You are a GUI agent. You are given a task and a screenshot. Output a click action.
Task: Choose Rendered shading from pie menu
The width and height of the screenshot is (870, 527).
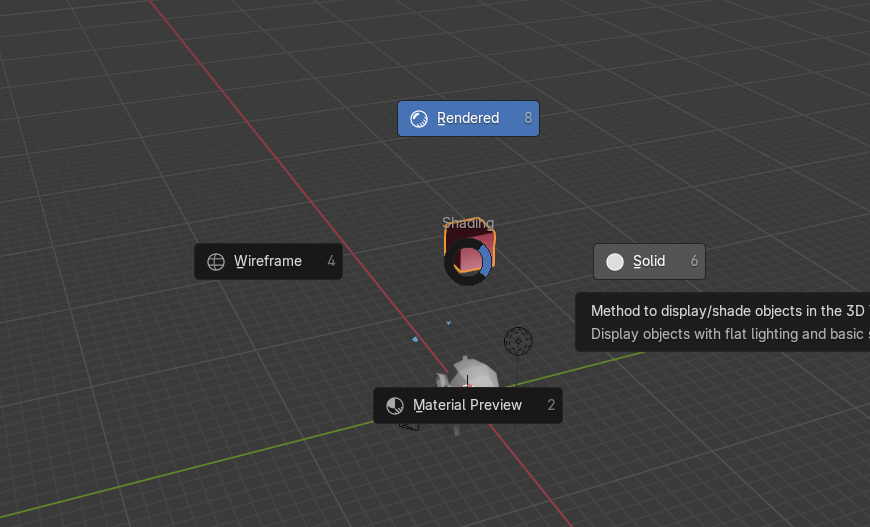coord(468,118)
